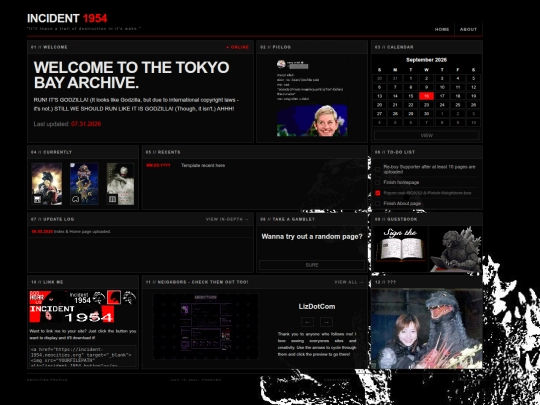540x405 pixels.
Task: Click the INCIDENT 1954 site title
Action: [x=67, y=18]
